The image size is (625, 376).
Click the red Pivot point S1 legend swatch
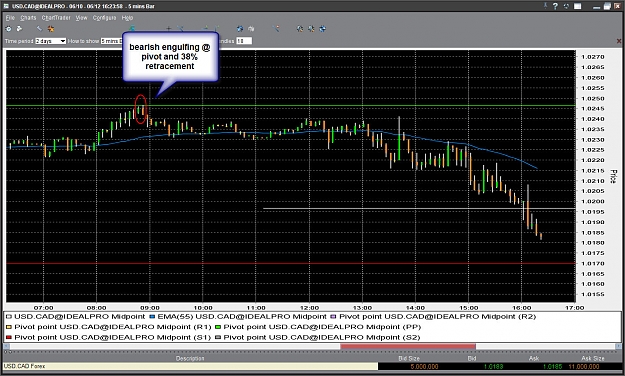click(x=9, y=337)
